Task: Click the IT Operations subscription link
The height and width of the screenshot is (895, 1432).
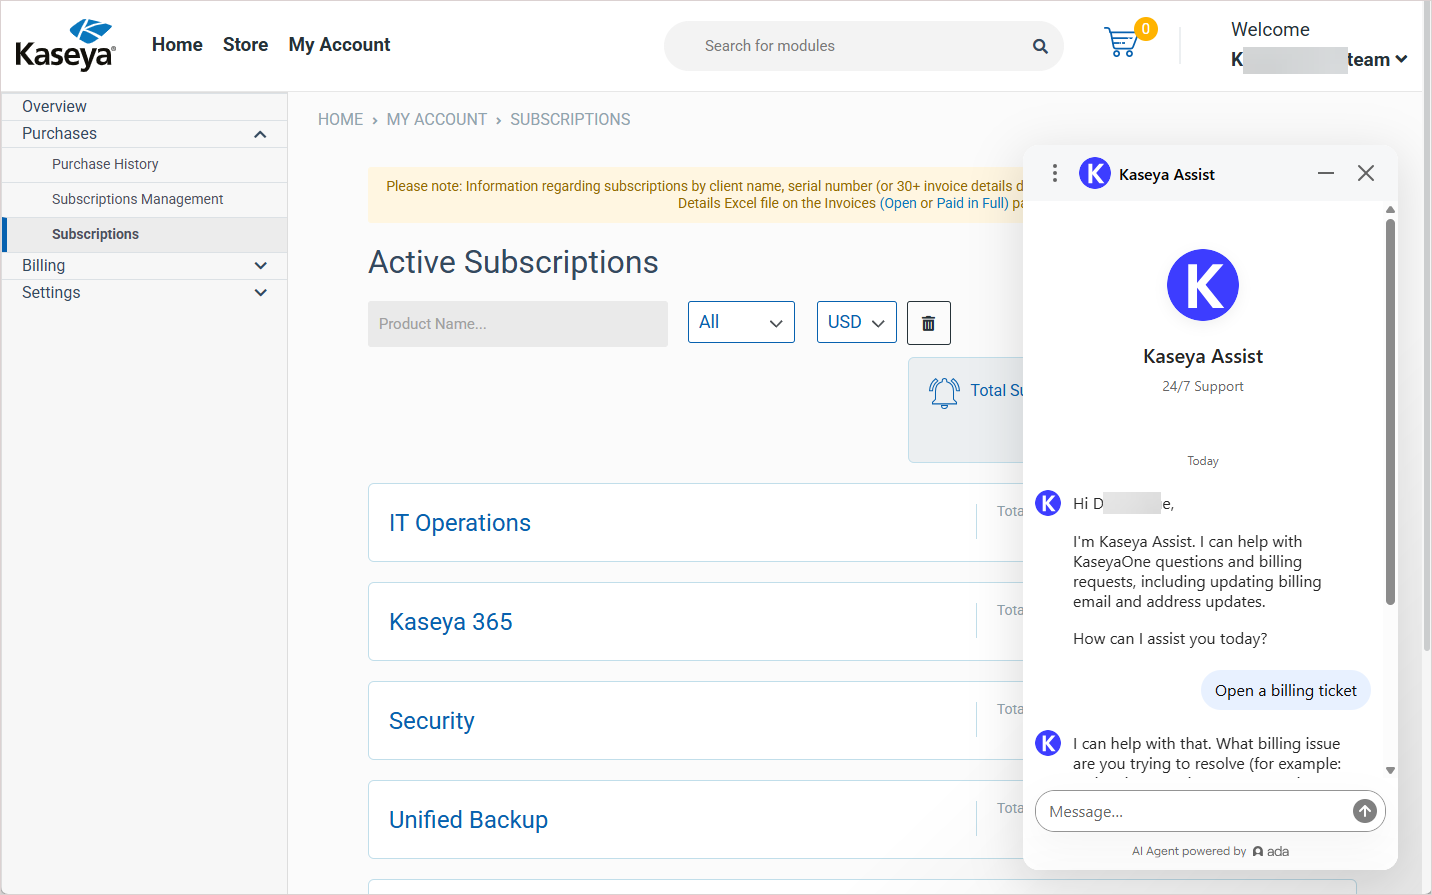Action: tap(459, 523)
